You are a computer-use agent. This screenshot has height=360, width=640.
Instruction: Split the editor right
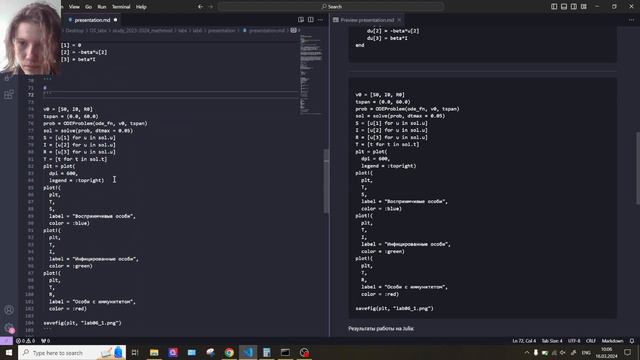pos(311,20)
